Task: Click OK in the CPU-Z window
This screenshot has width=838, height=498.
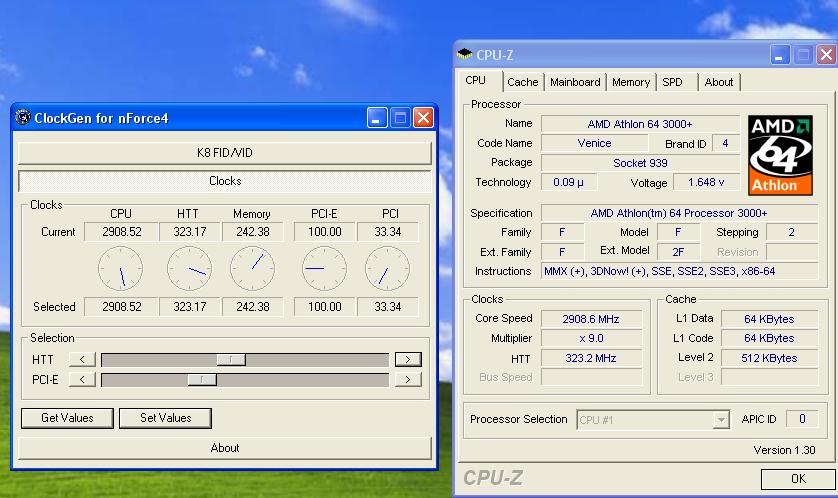Action: point(798,479)
